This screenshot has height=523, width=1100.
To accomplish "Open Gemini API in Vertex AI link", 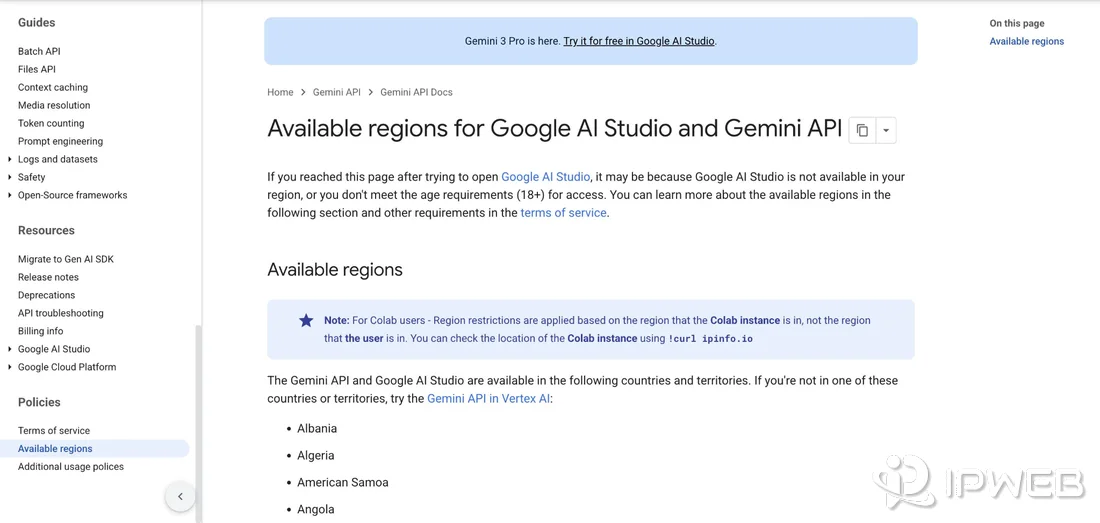I will [488, 399].
